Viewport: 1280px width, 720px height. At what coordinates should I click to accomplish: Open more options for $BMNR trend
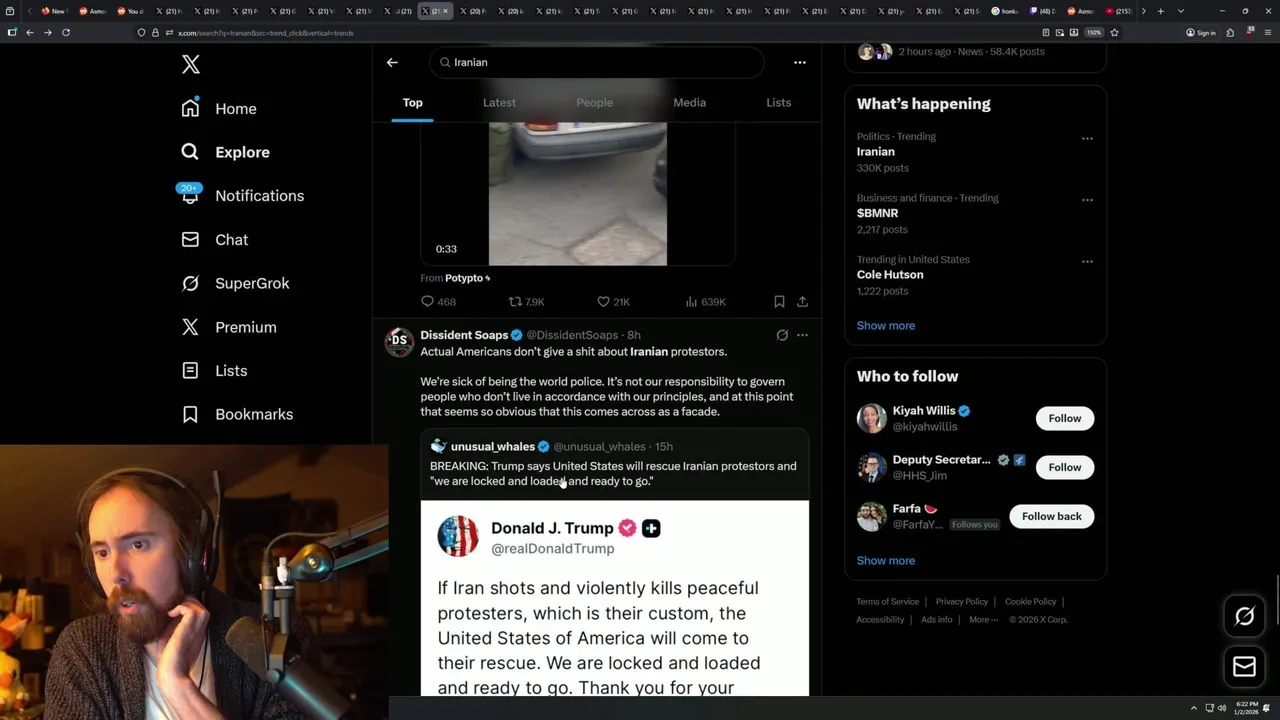(1087, 199)
